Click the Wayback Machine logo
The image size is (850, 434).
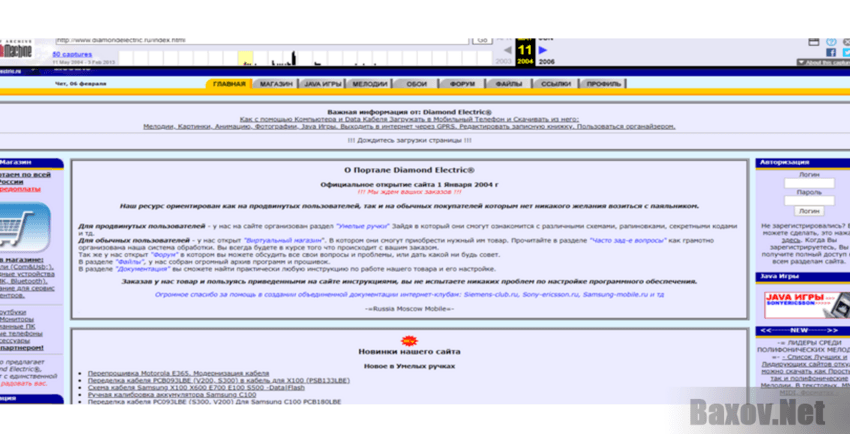17,49
